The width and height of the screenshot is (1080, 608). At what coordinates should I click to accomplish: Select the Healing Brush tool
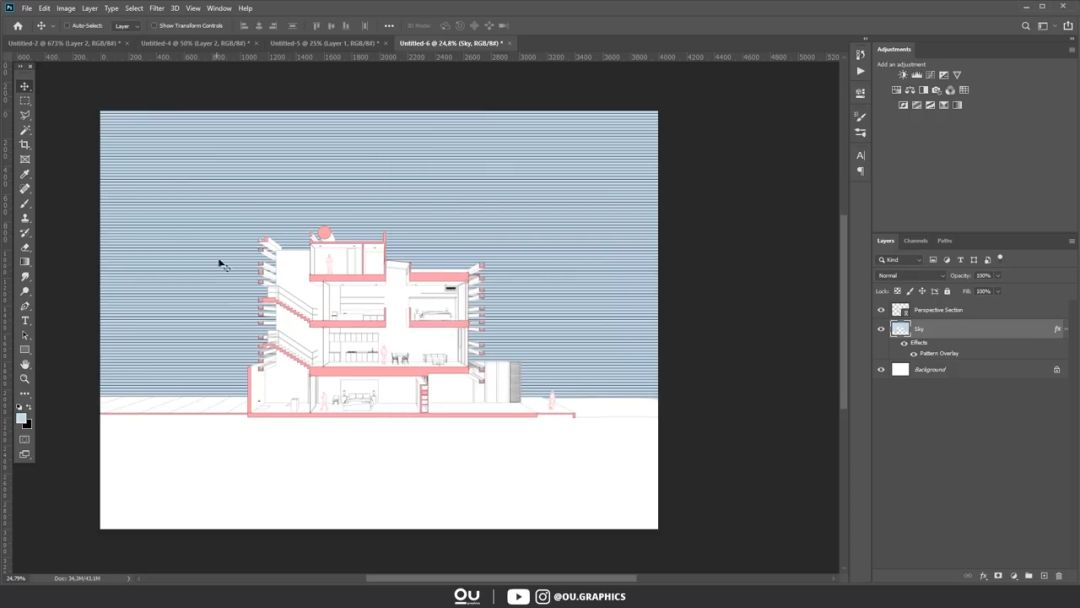(25, 189)
